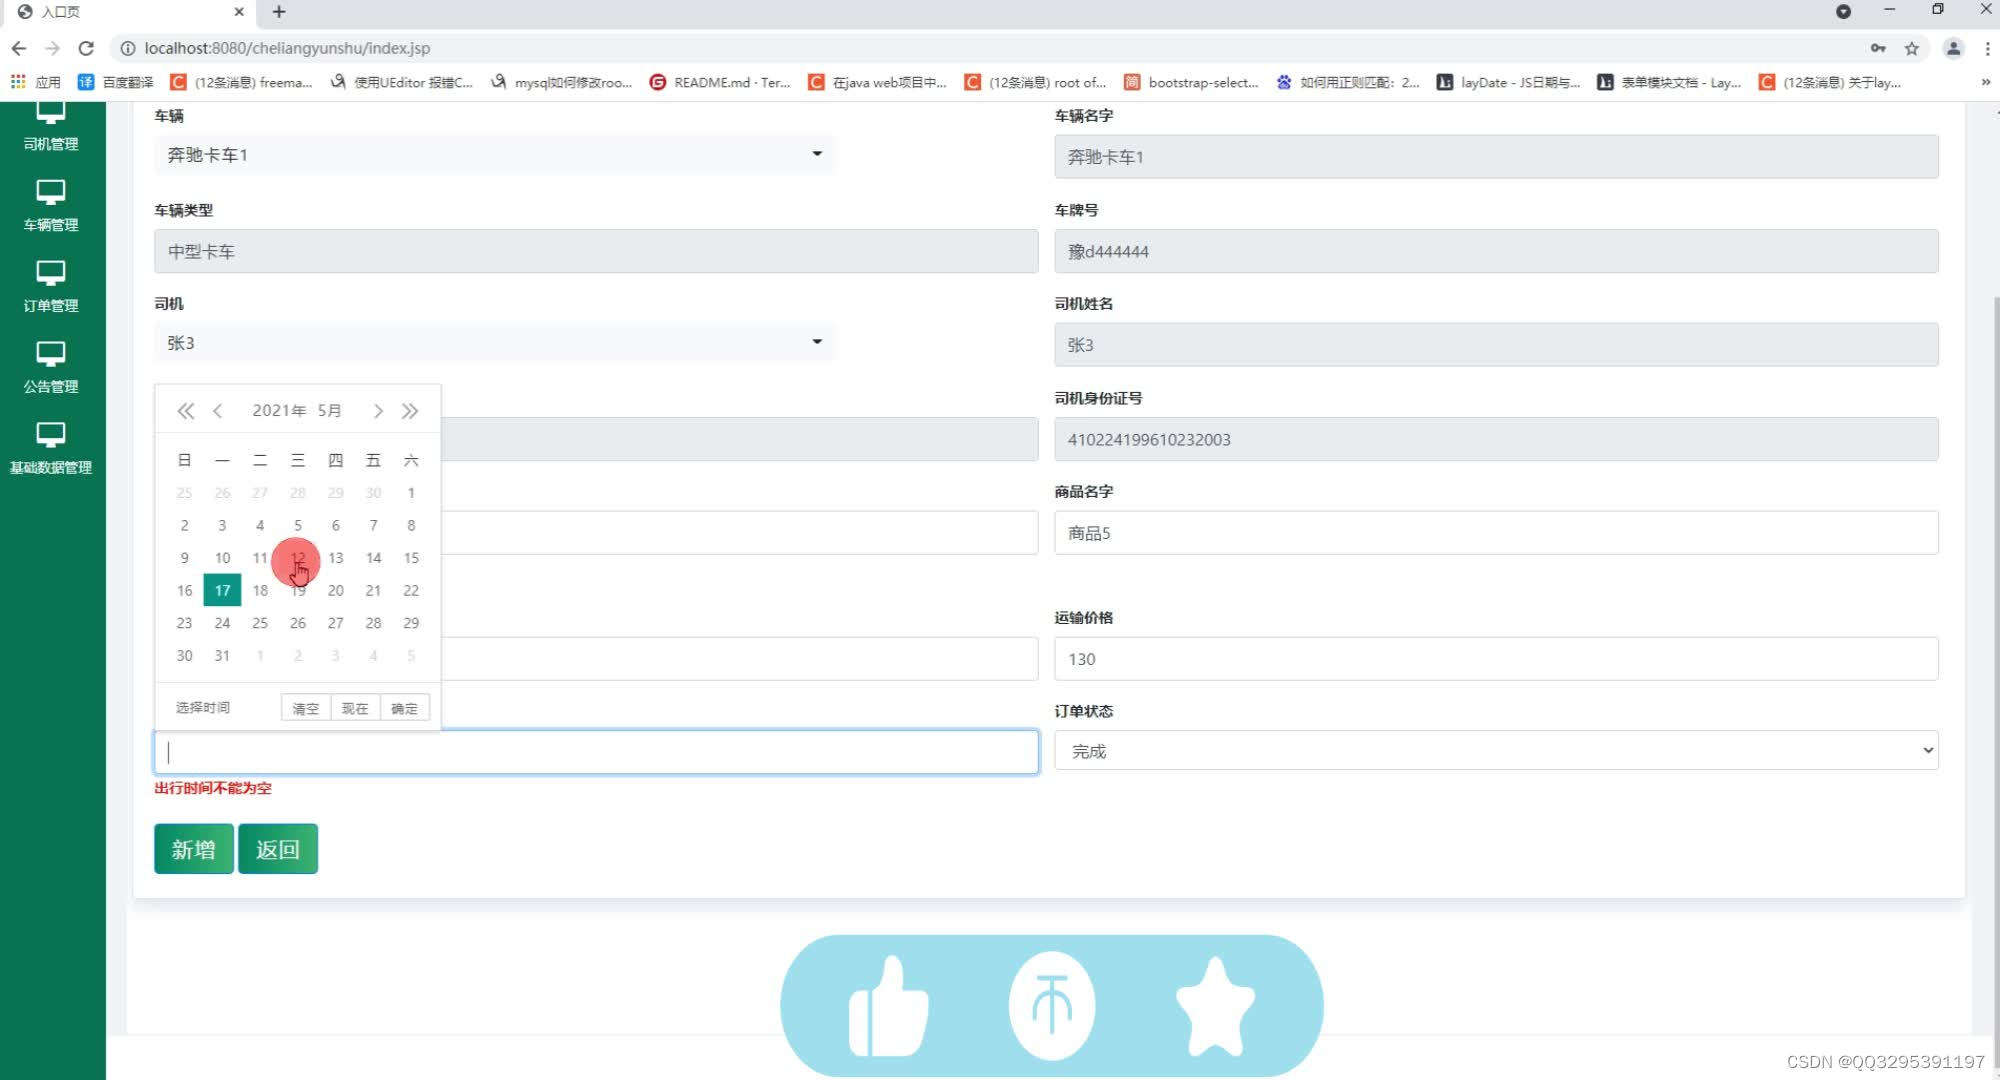Click the 商品名字 field with 商品5
2000x1080 pixels.
tap(1496, 533)
